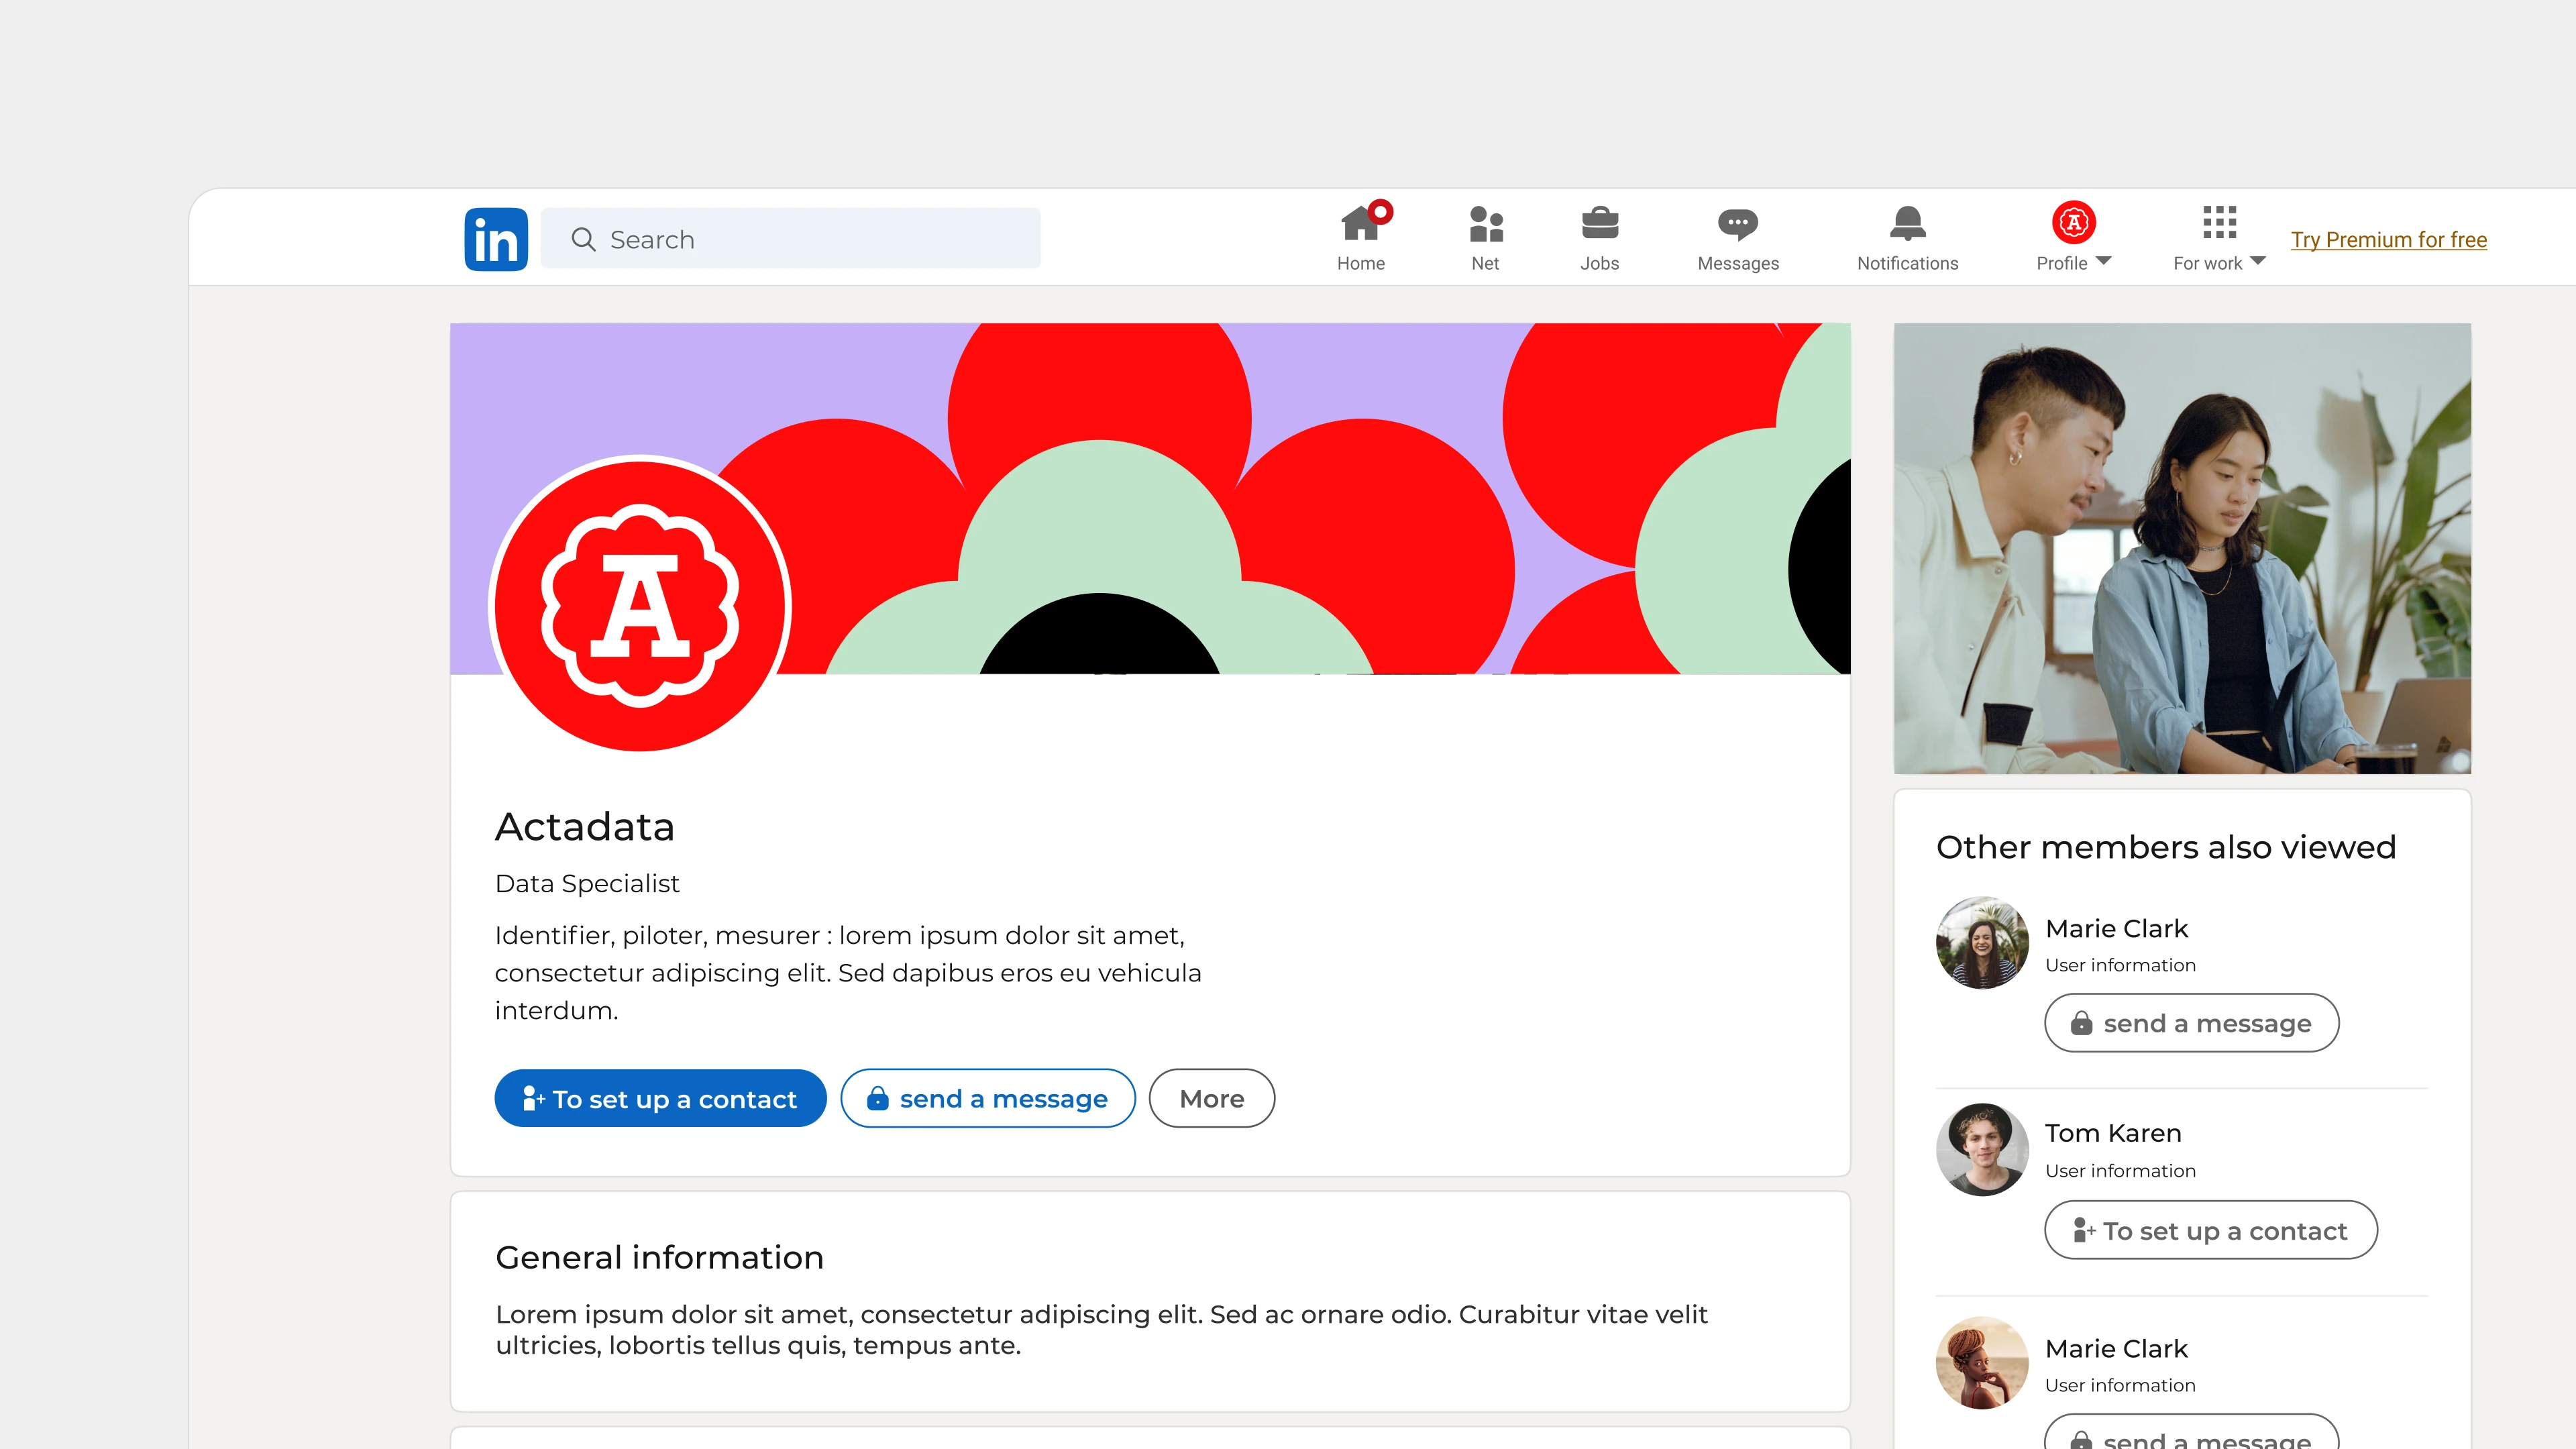Expand the For work dropdown arrow
The width and height of the screenshot is (2576, 1449).
(x=2257, y=261)
